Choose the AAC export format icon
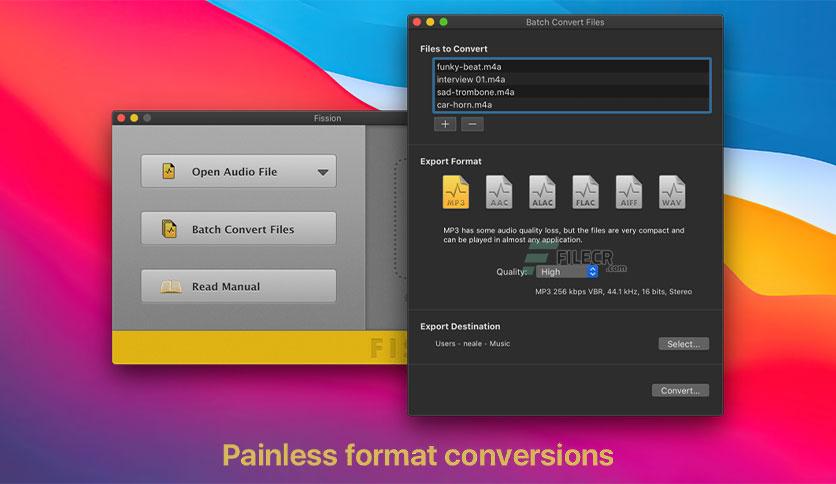836x484 pixels. pyautogui.click(x=499, y=192)
